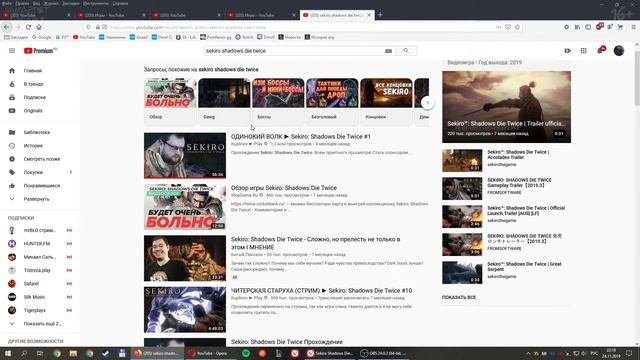Screen dimensions: 640x360
Task: Open the account avatar menu
Action: [619, 51]
